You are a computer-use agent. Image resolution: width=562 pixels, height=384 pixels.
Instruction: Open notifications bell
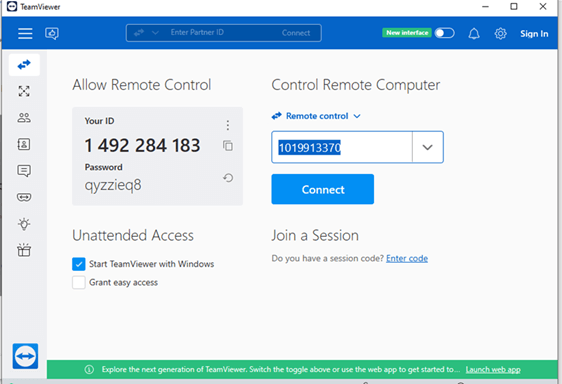(x=474, y=34)
